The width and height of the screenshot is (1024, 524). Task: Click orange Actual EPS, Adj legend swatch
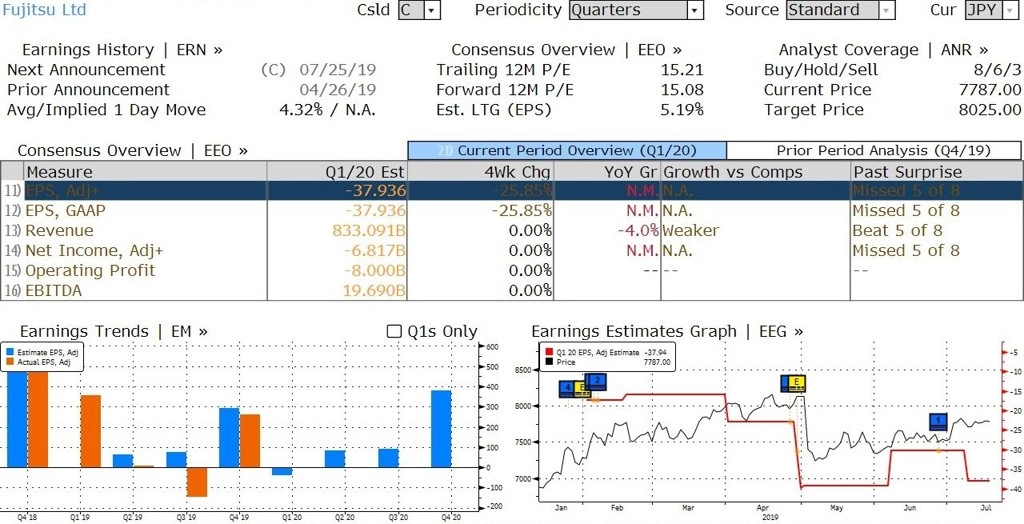point(11,361)
